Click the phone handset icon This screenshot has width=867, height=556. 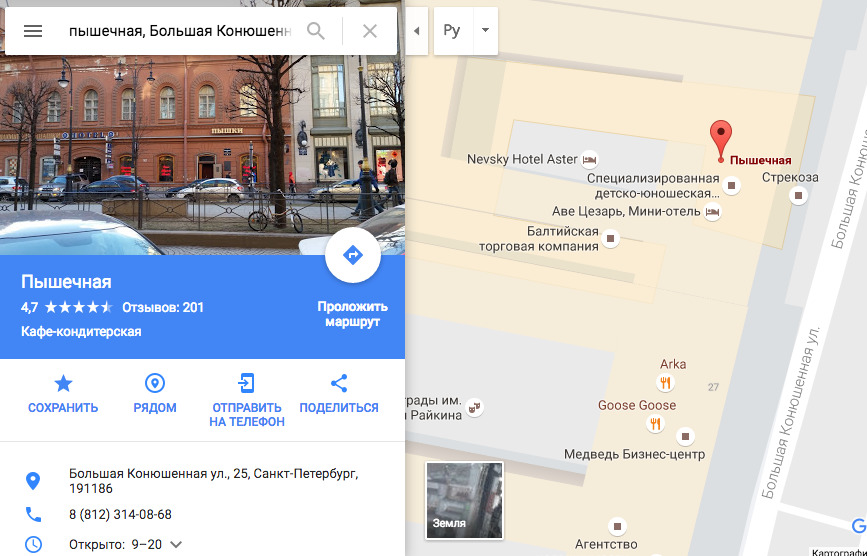click(33, 515)
